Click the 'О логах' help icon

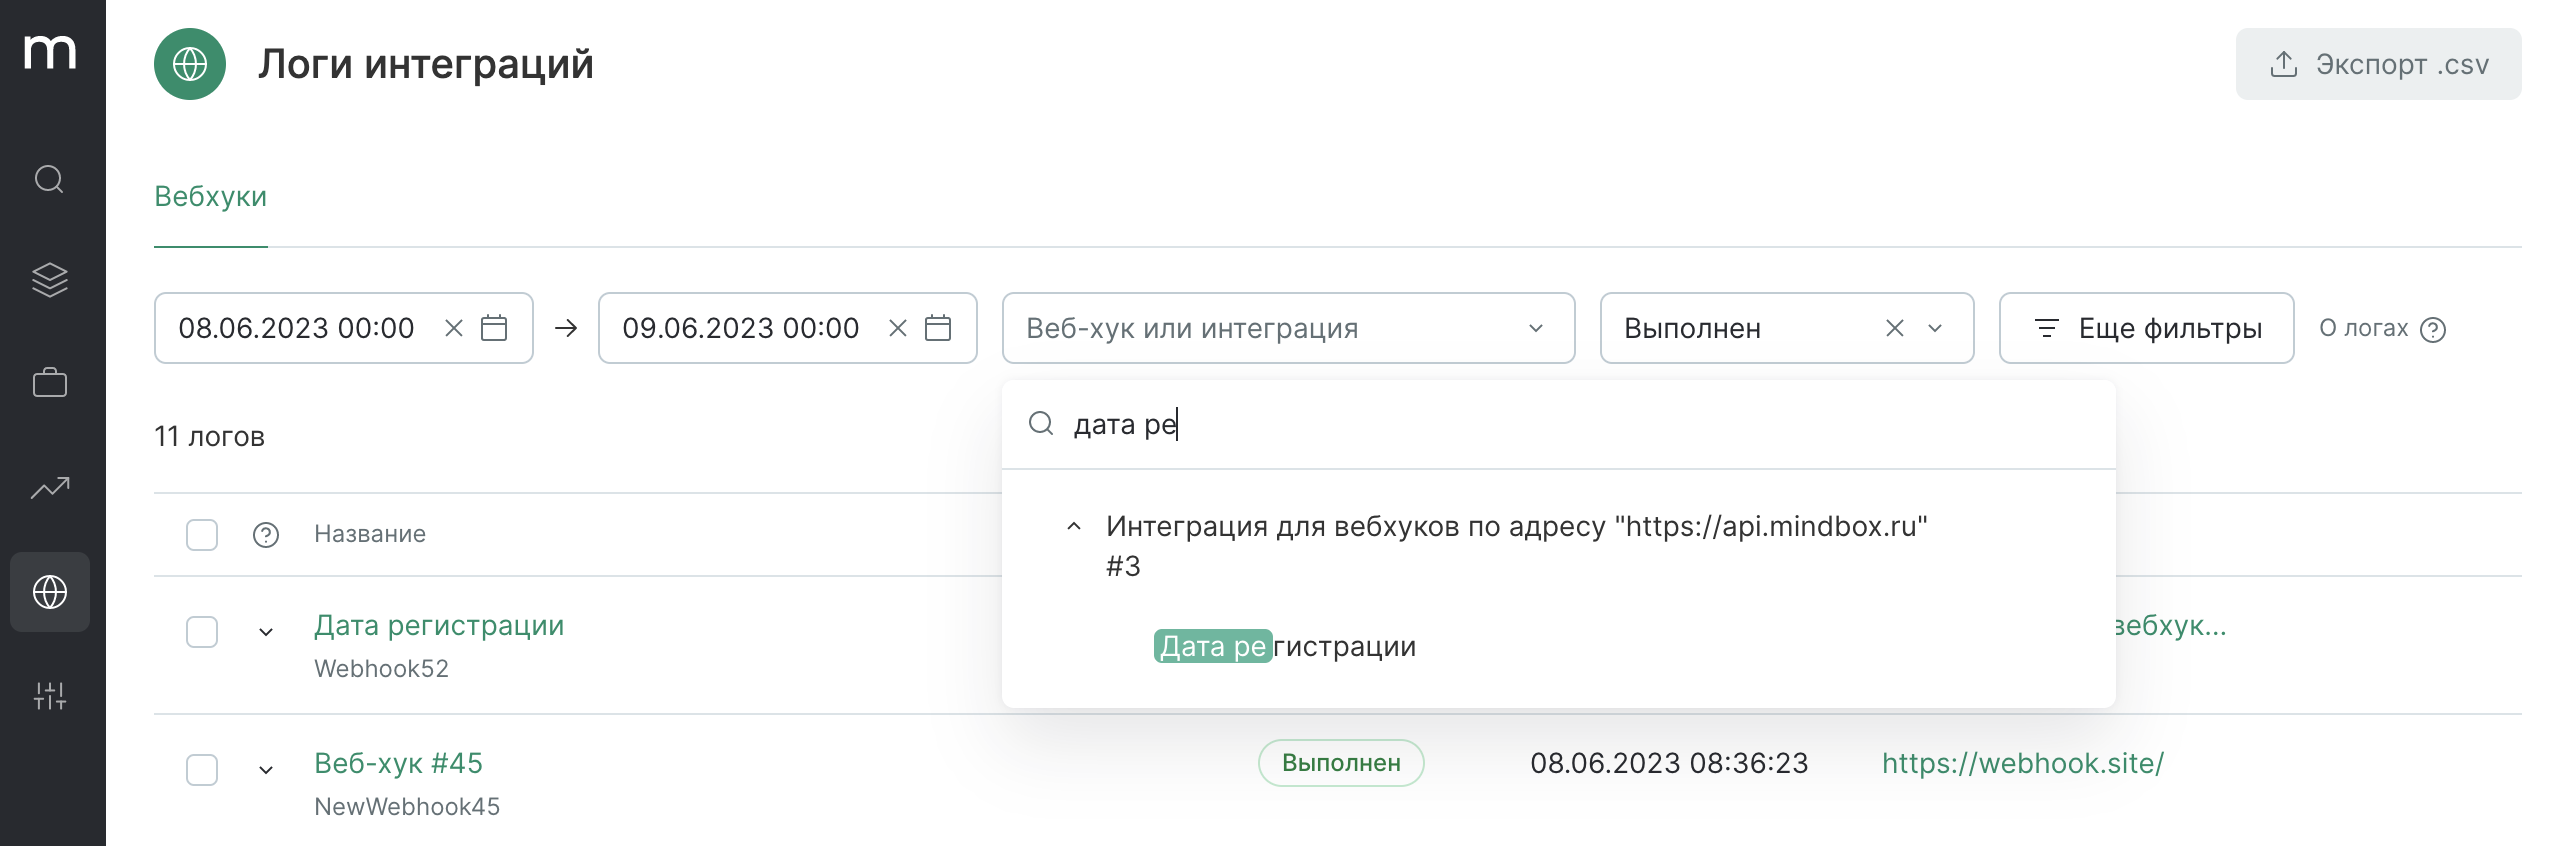click(x=2433, y=329)
